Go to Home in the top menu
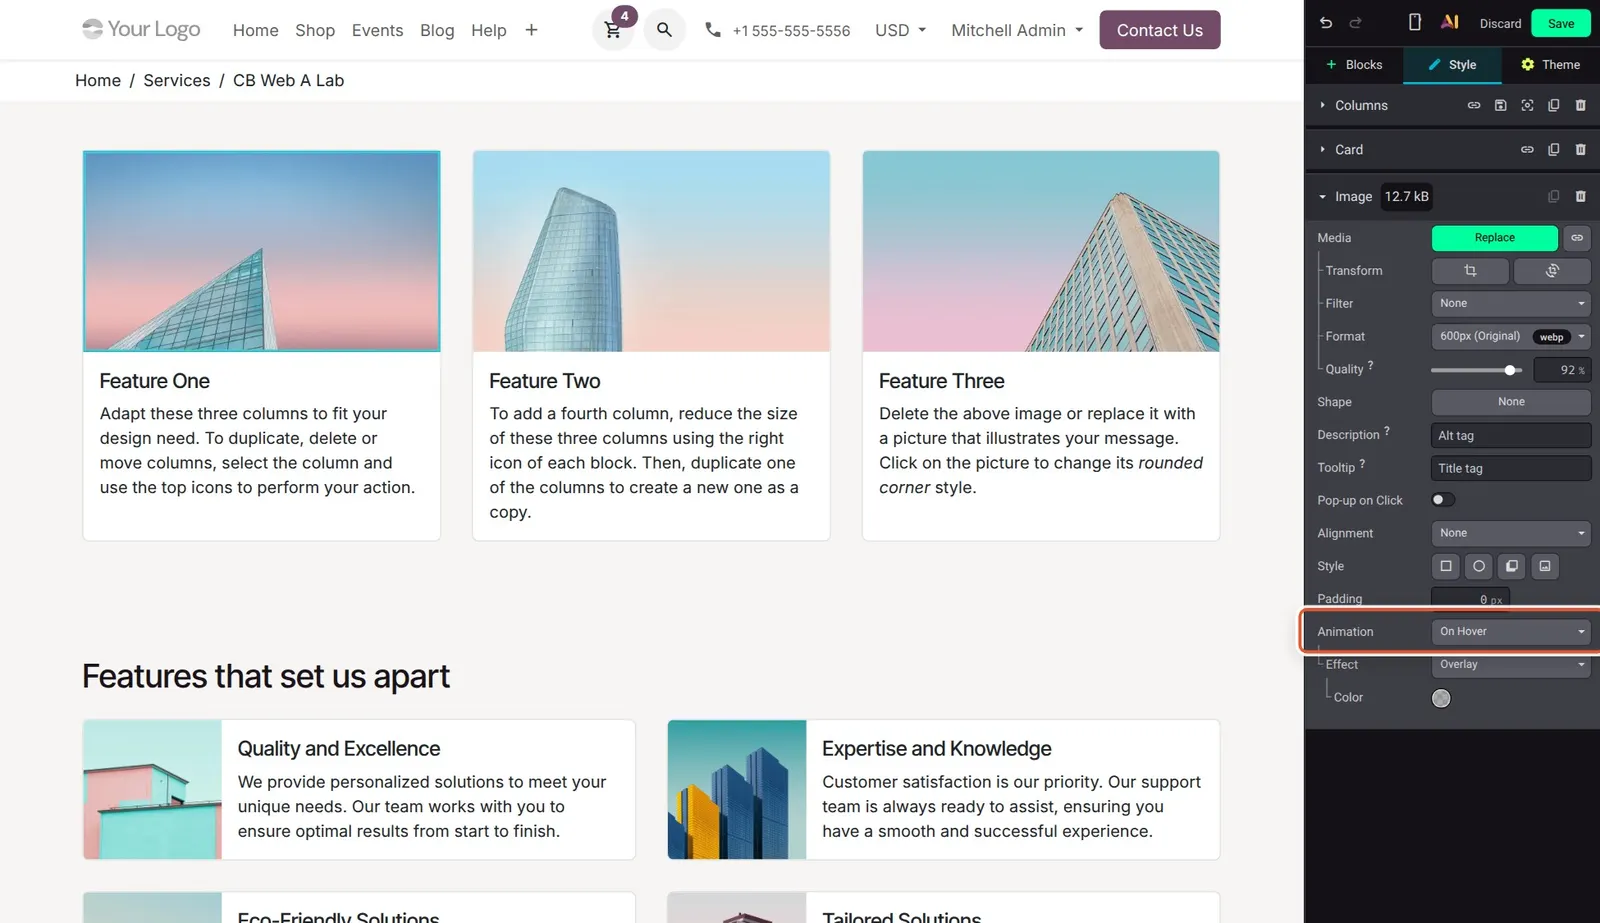Screen dimensions: 1600x923 tap(256, 30)
